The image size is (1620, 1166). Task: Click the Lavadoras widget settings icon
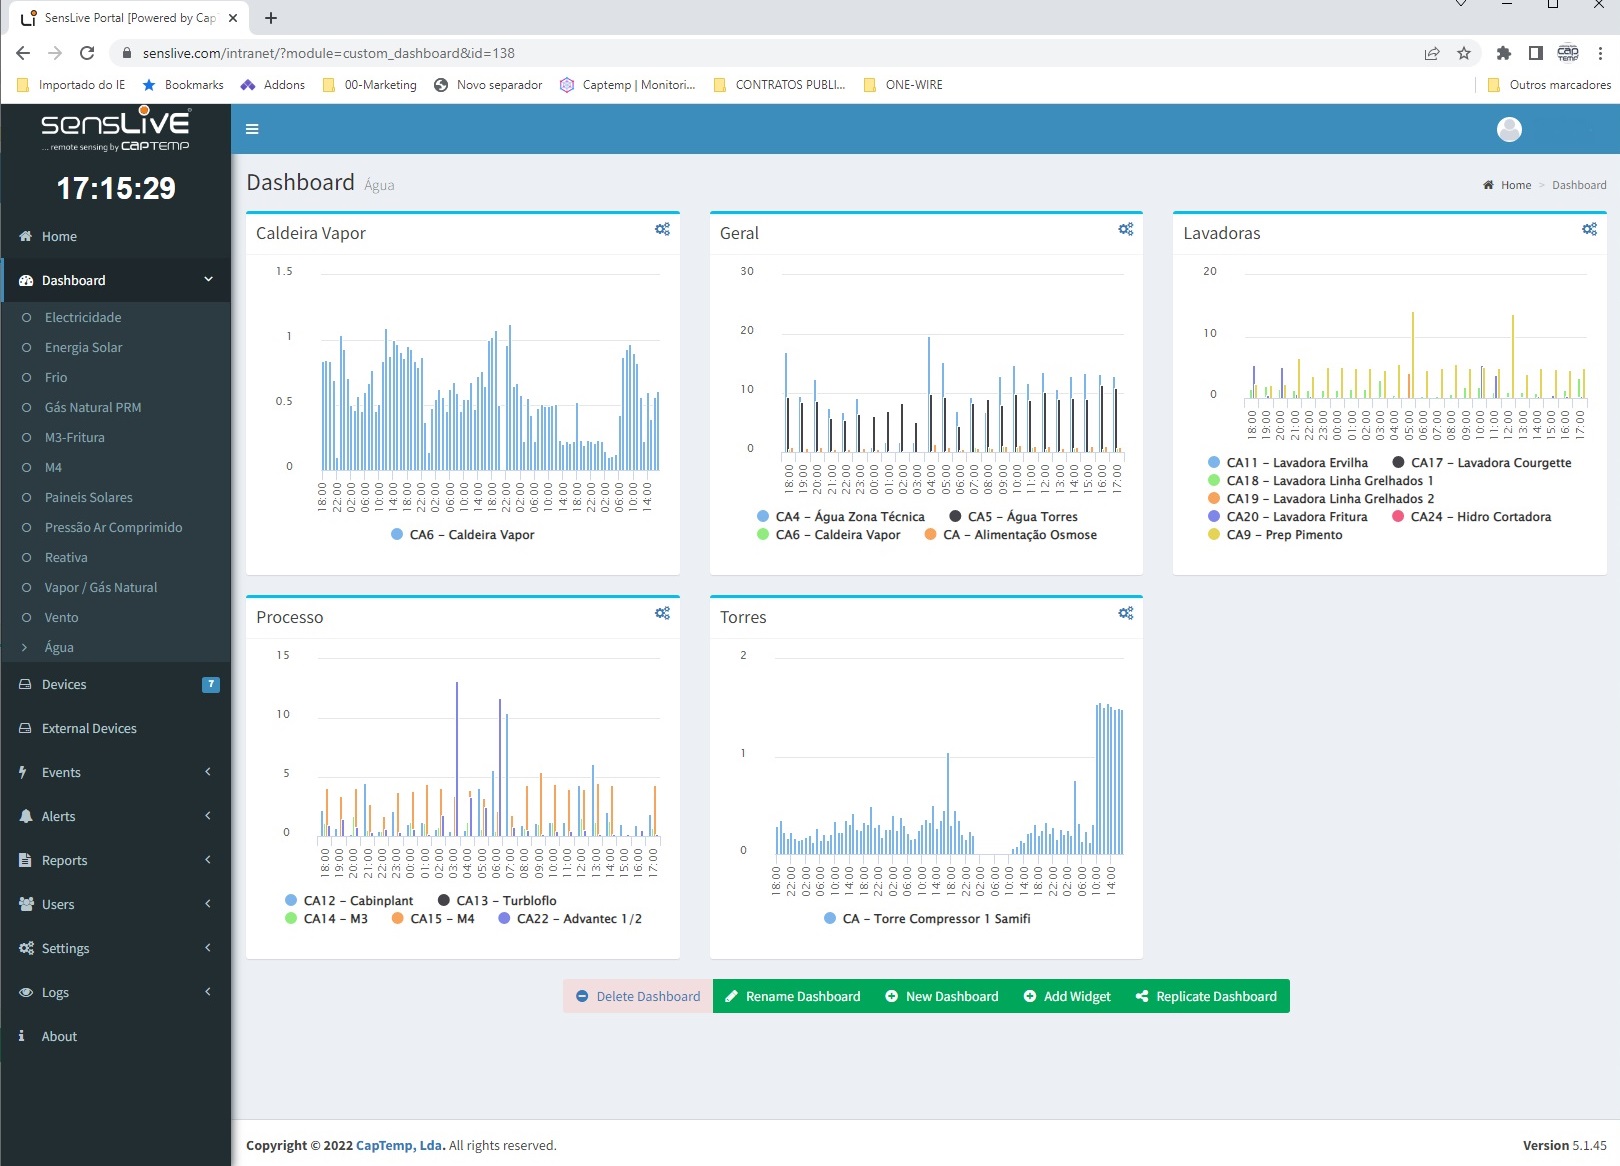coord(1589,229)
